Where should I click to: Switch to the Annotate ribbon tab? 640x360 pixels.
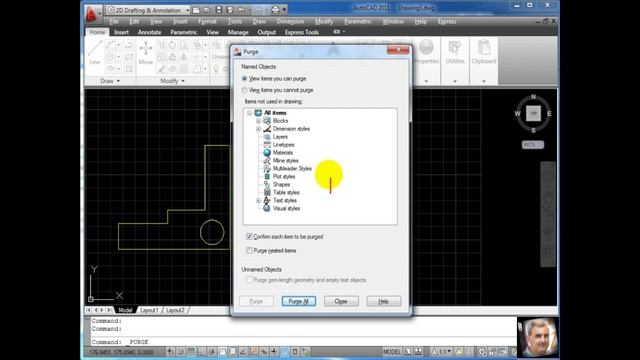pos(149,32)
